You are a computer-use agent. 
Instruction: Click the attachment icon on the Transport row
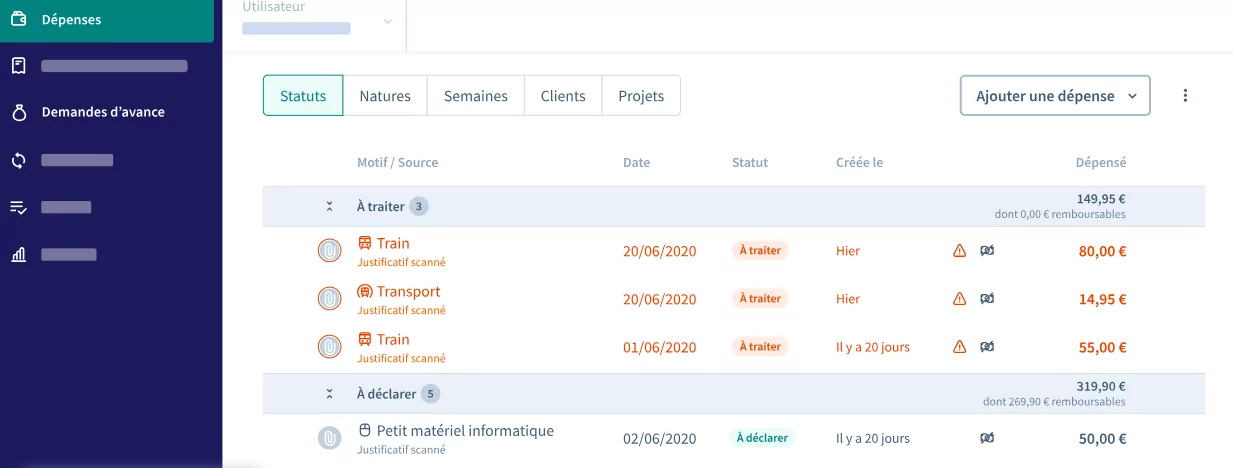pyautogui.click(x=329, y=299)
